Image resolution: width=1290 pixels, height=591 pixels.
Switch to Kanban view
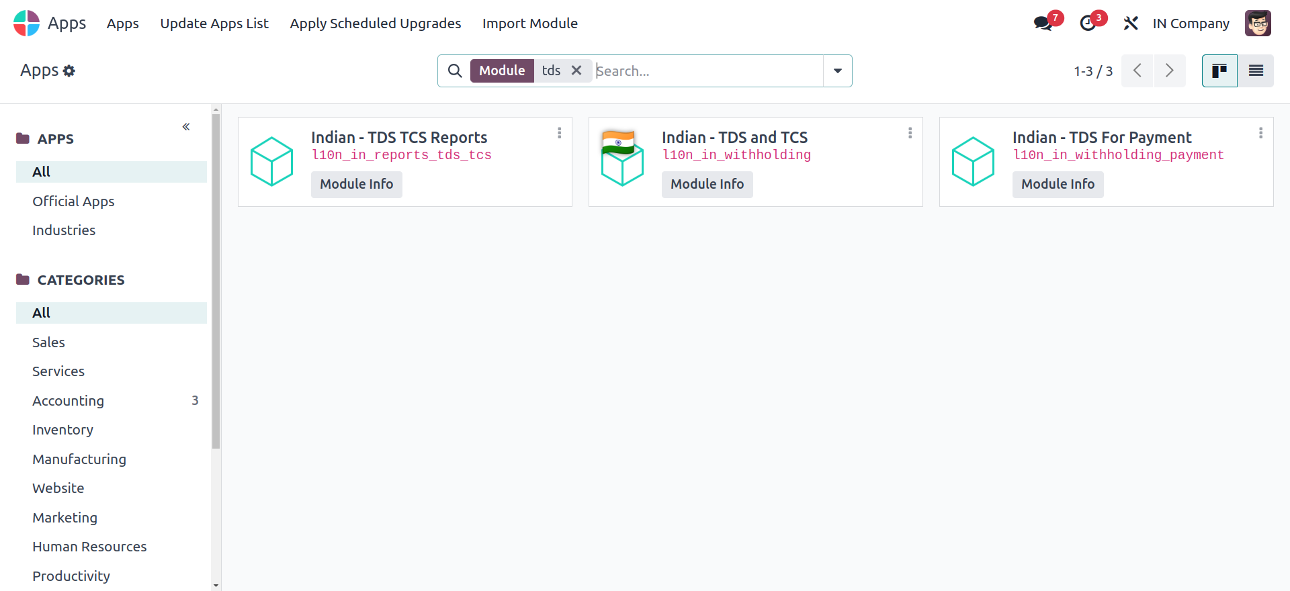click(1220, 71)
